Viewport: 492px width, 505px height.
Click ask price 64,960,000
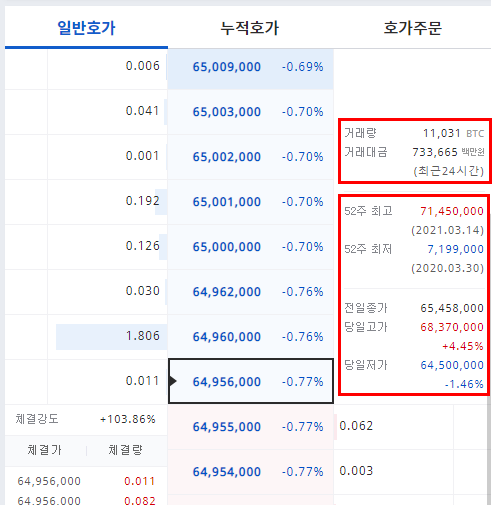coord(227,337)
